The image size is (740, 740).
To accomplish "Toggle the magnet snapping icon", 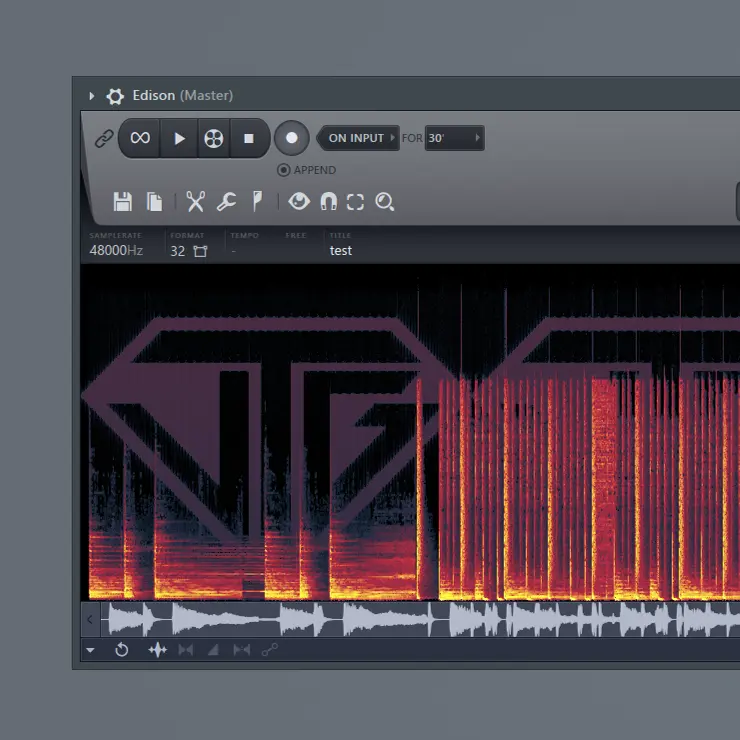I will (328, 202).
